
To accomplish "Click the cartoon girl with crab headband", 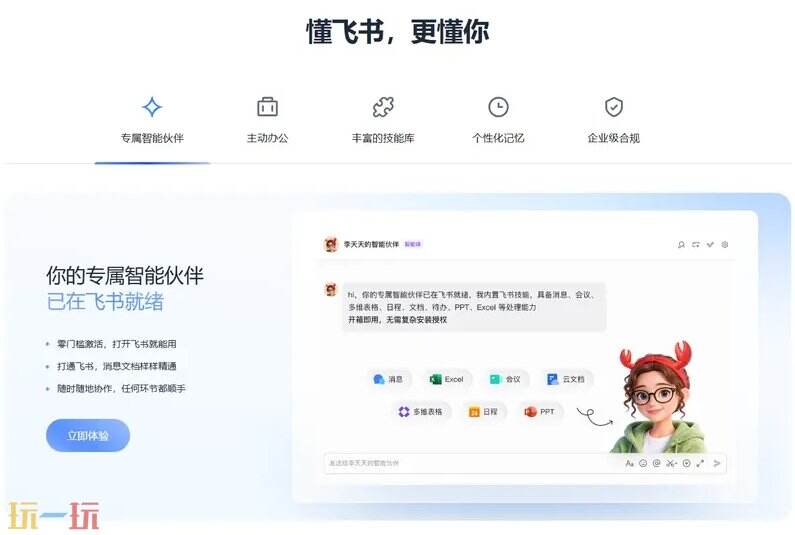I will 657,398.
